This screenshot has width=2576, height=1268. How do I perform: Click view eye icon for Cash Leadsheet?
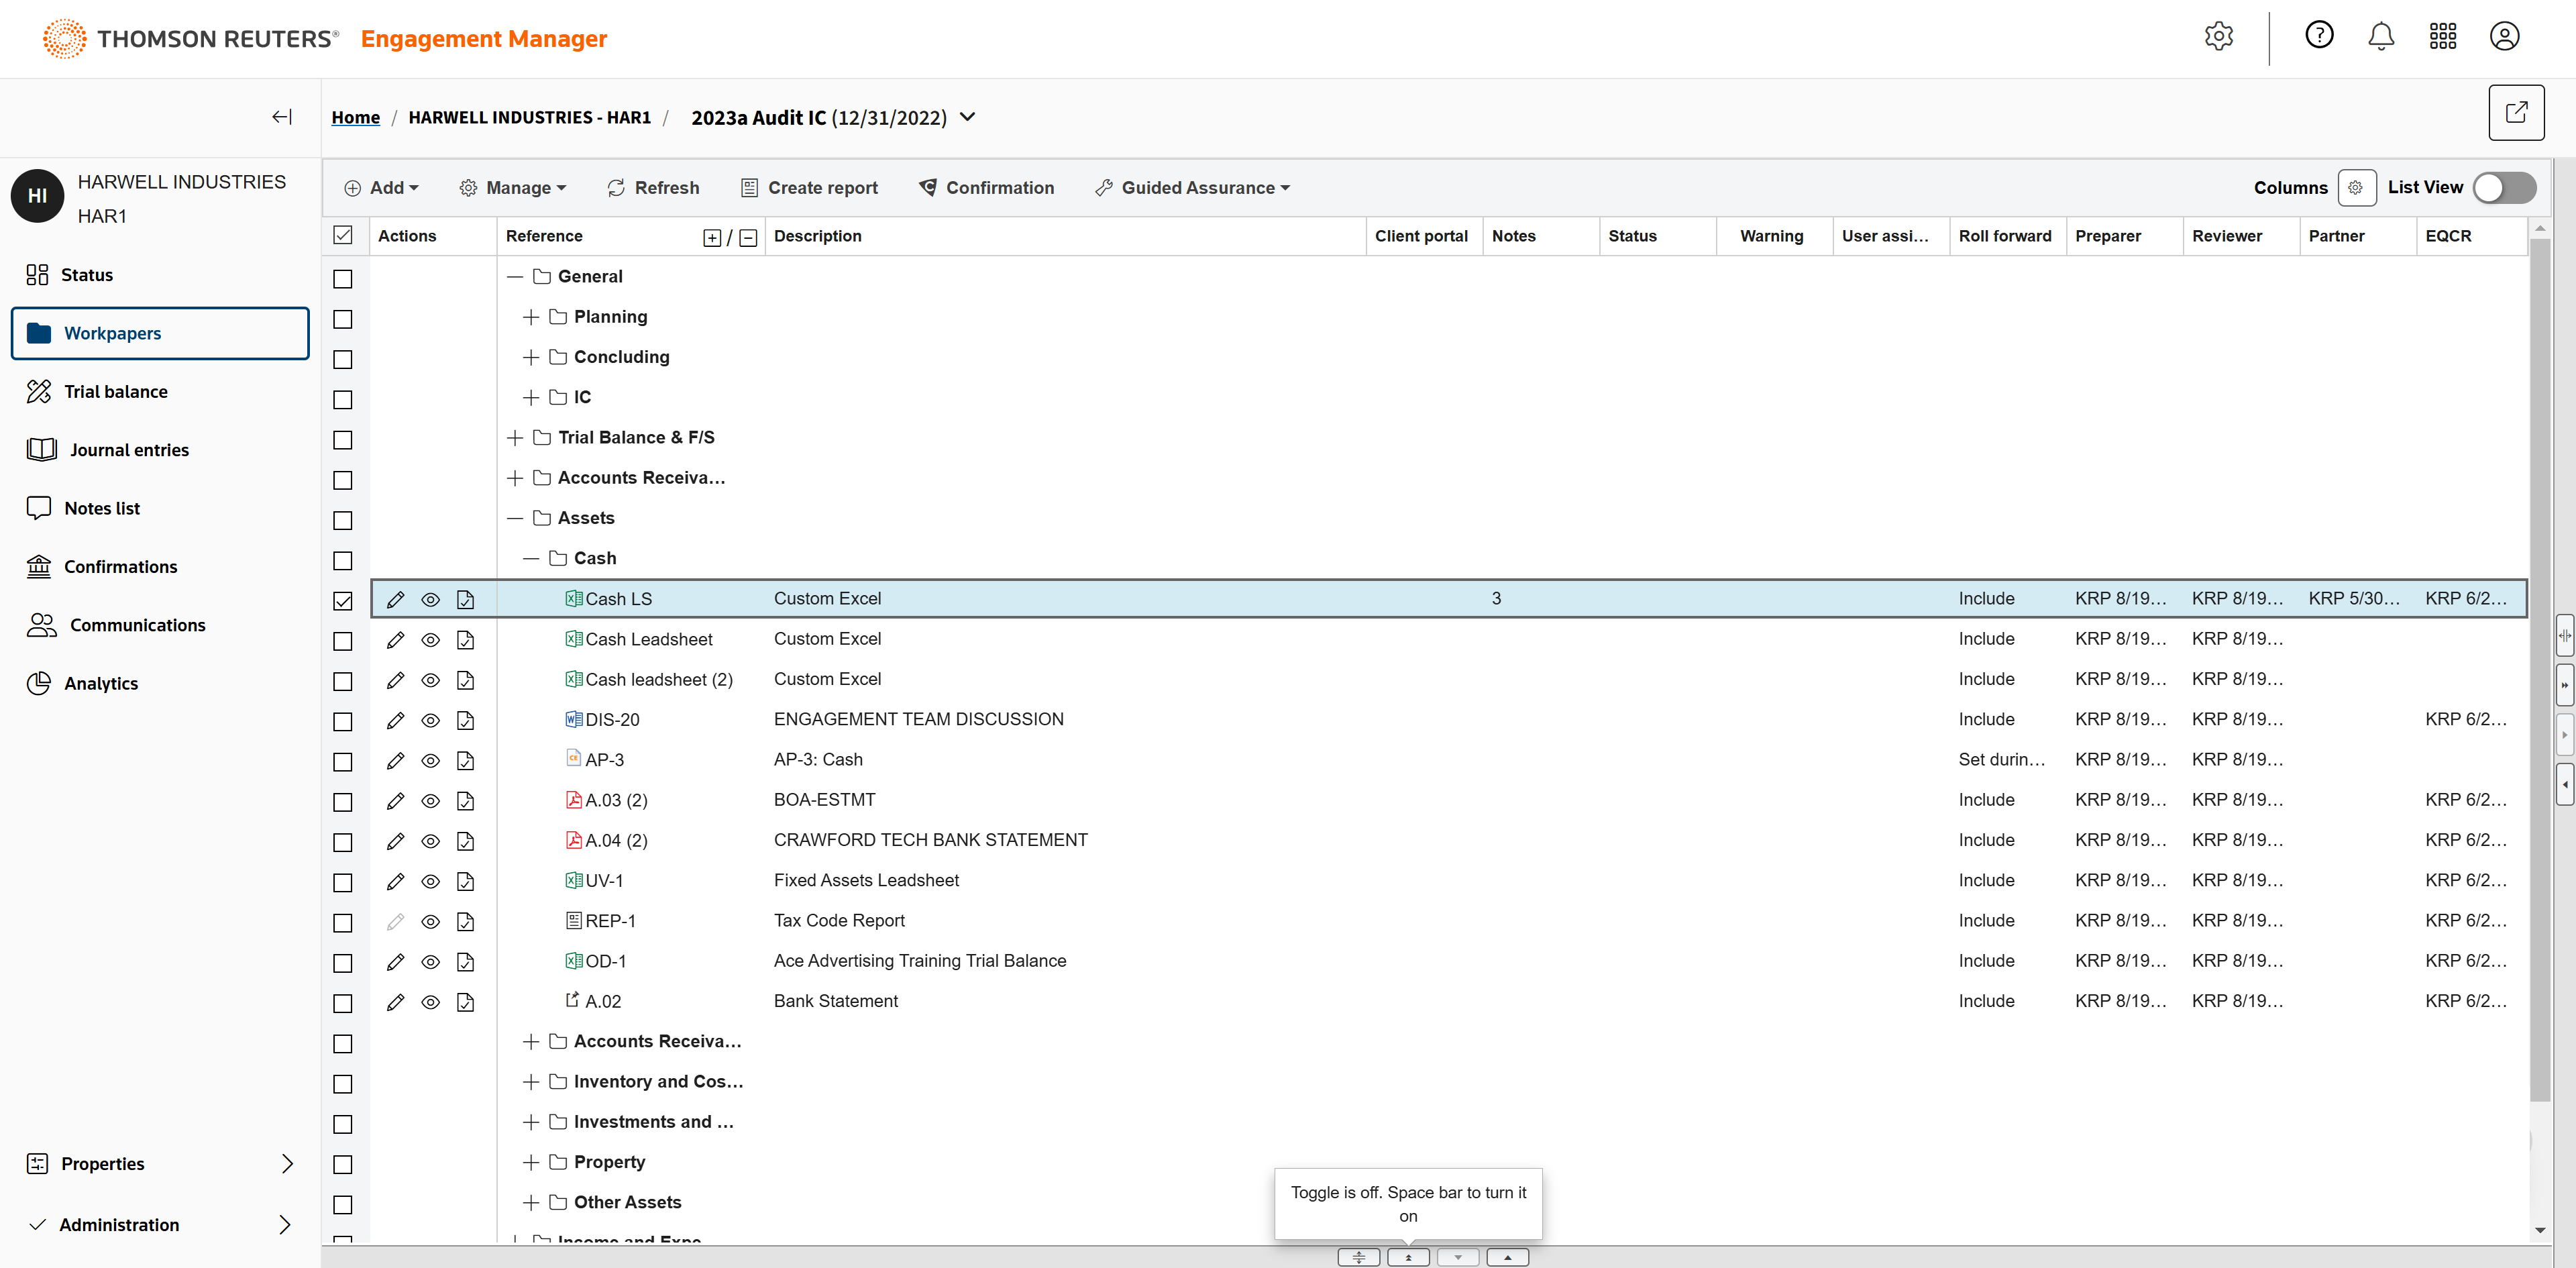click(x=430, y=639)
